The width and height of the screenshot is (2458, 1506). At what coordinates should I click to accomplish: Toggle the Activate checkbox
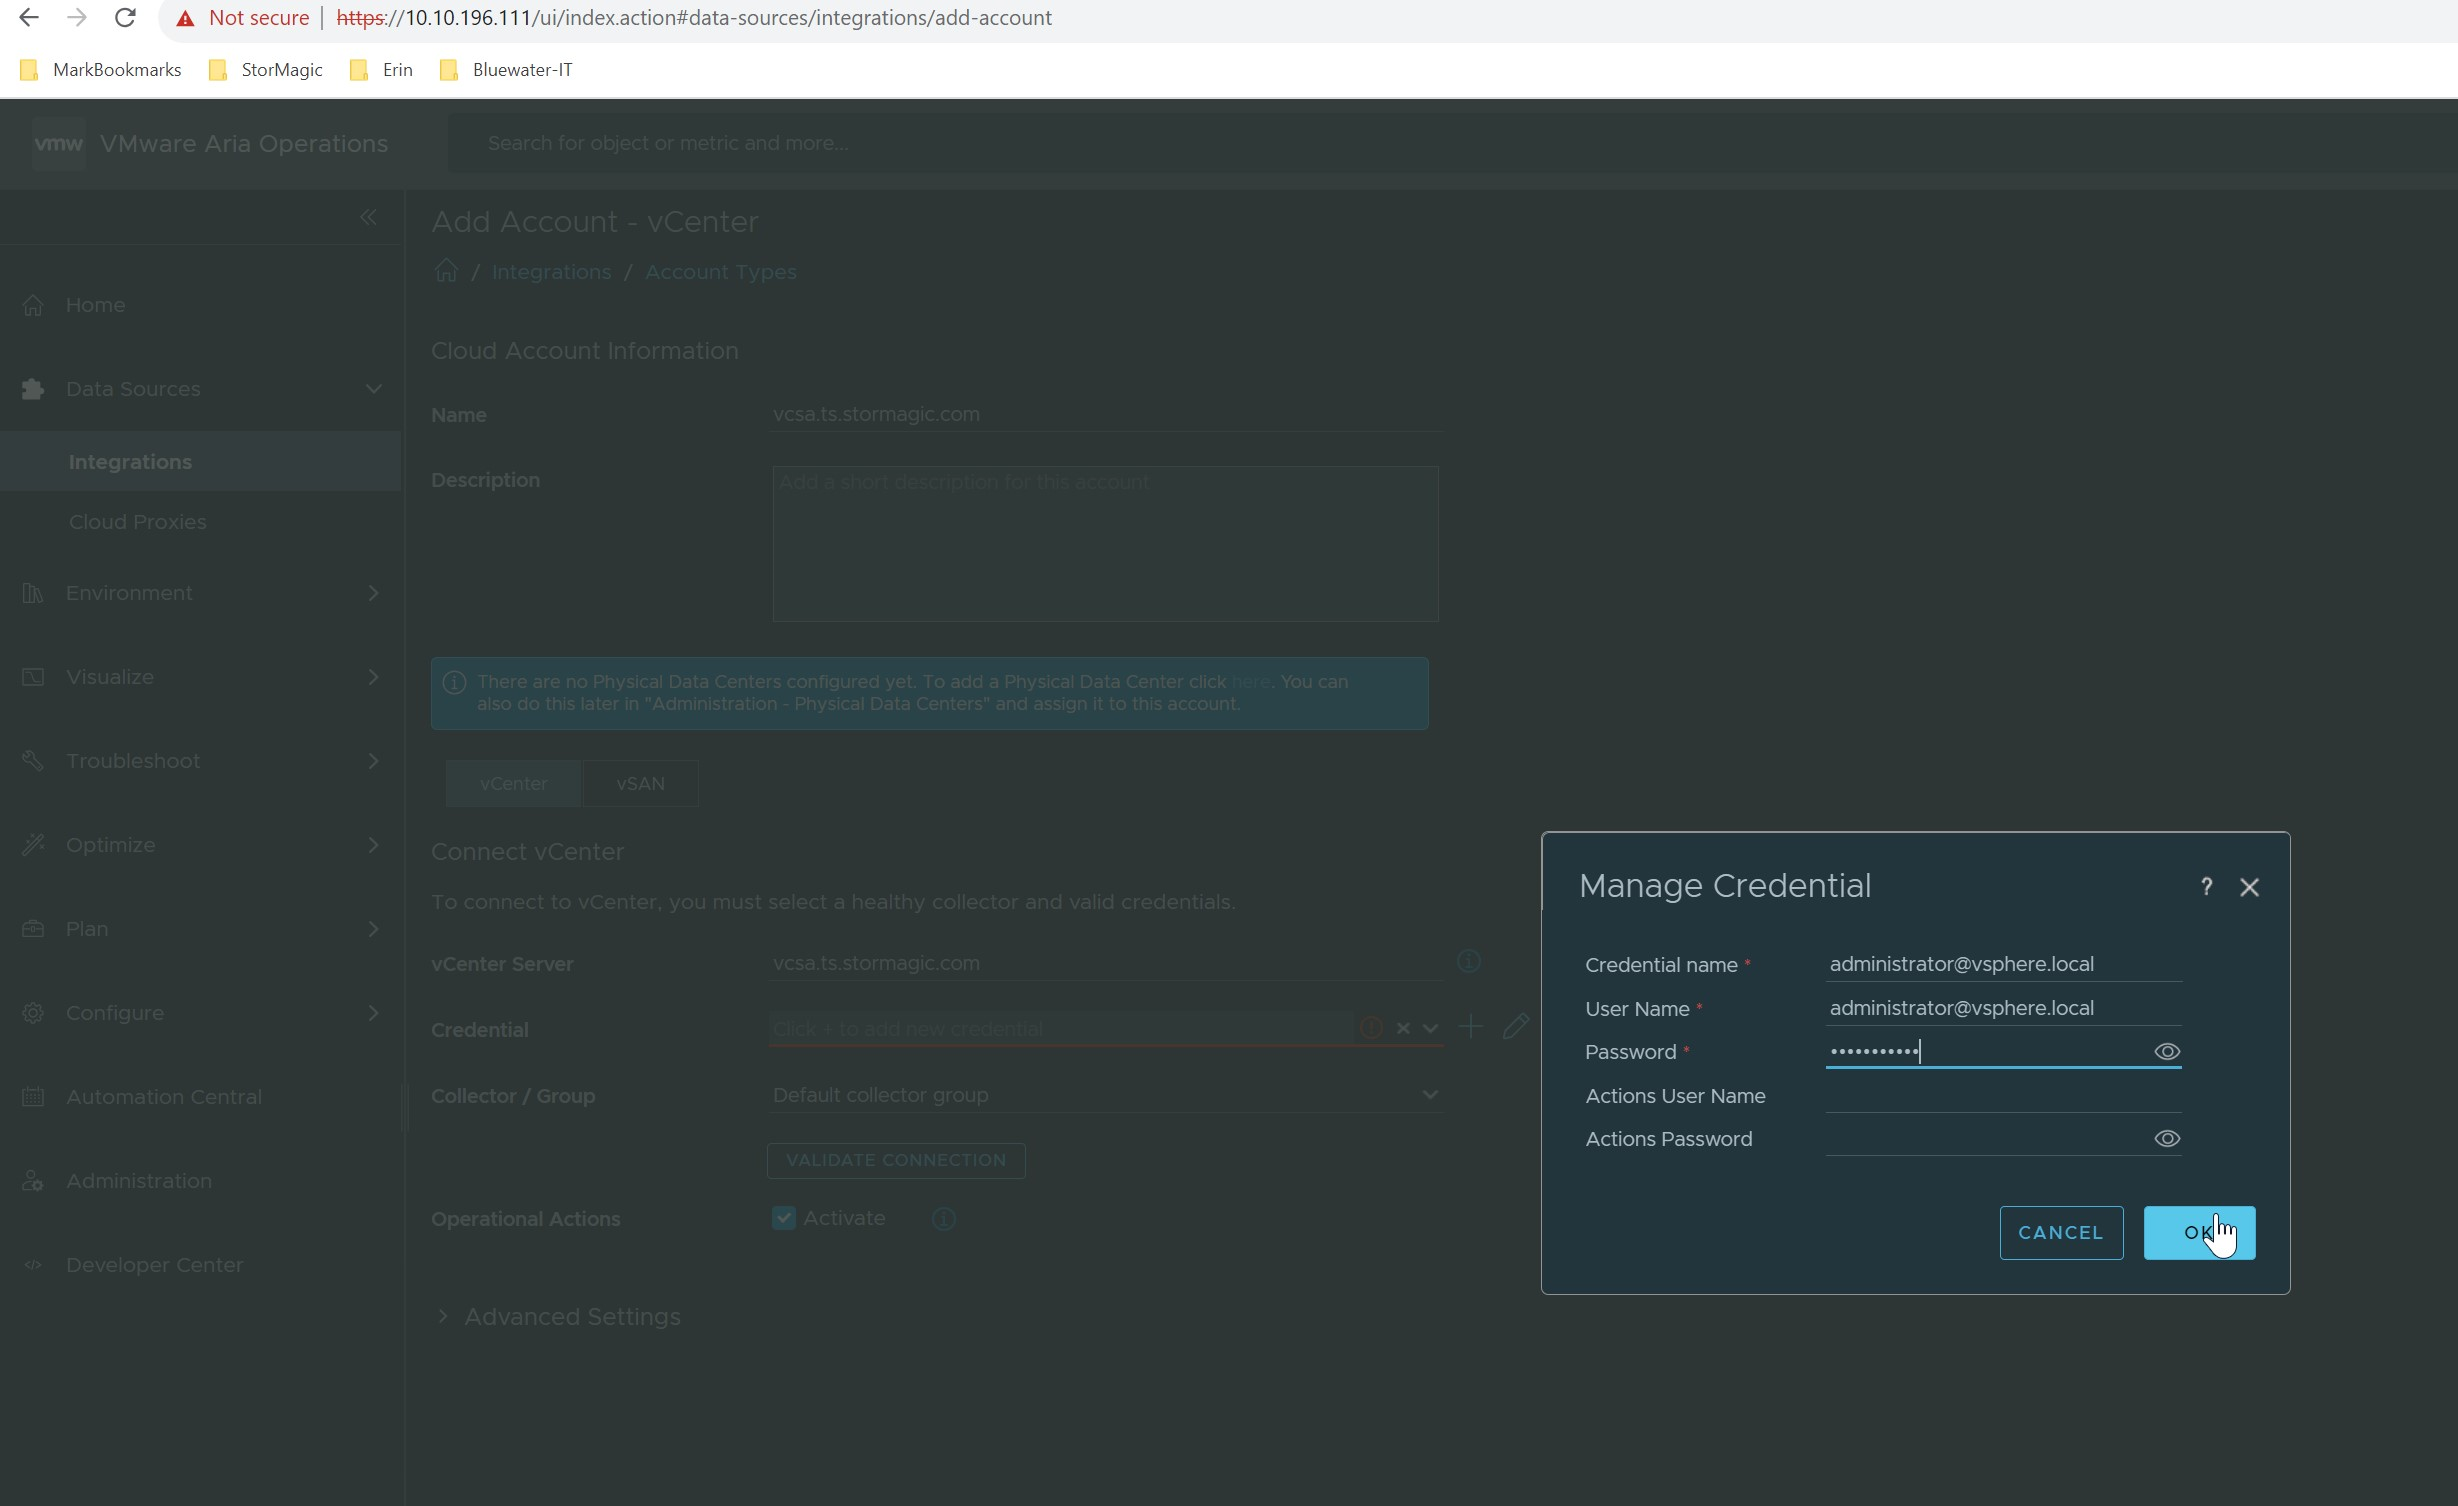(x=784, y=1218)
